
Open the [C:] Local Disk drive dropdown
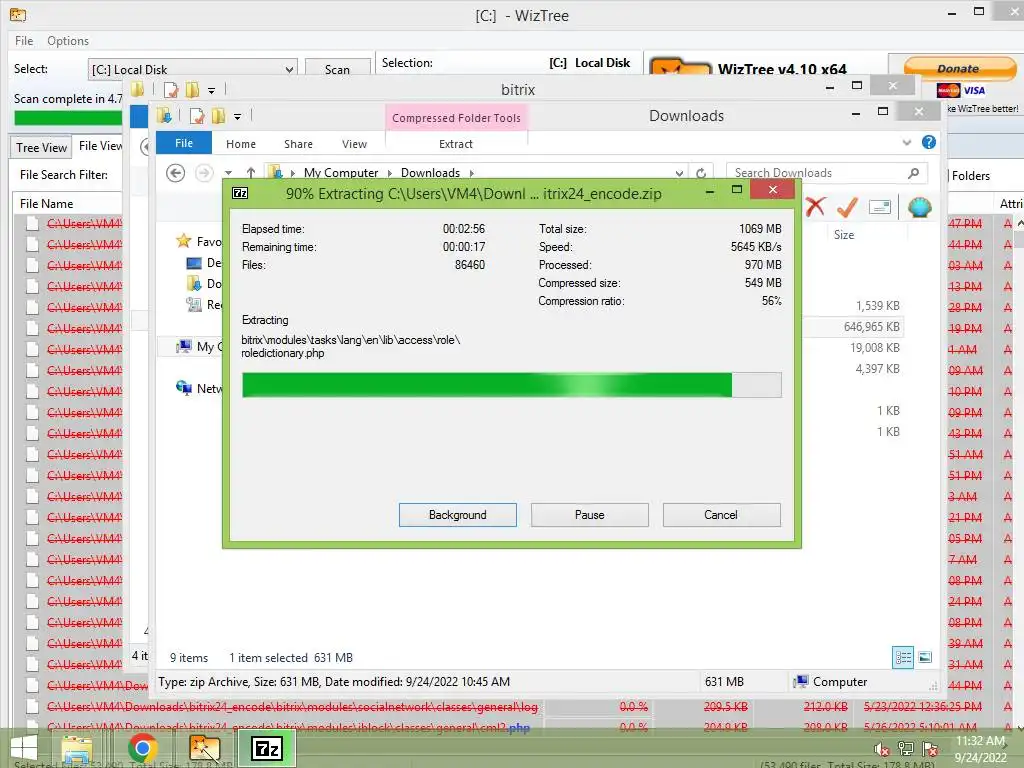pyautogui.click(x=289, y=69)
